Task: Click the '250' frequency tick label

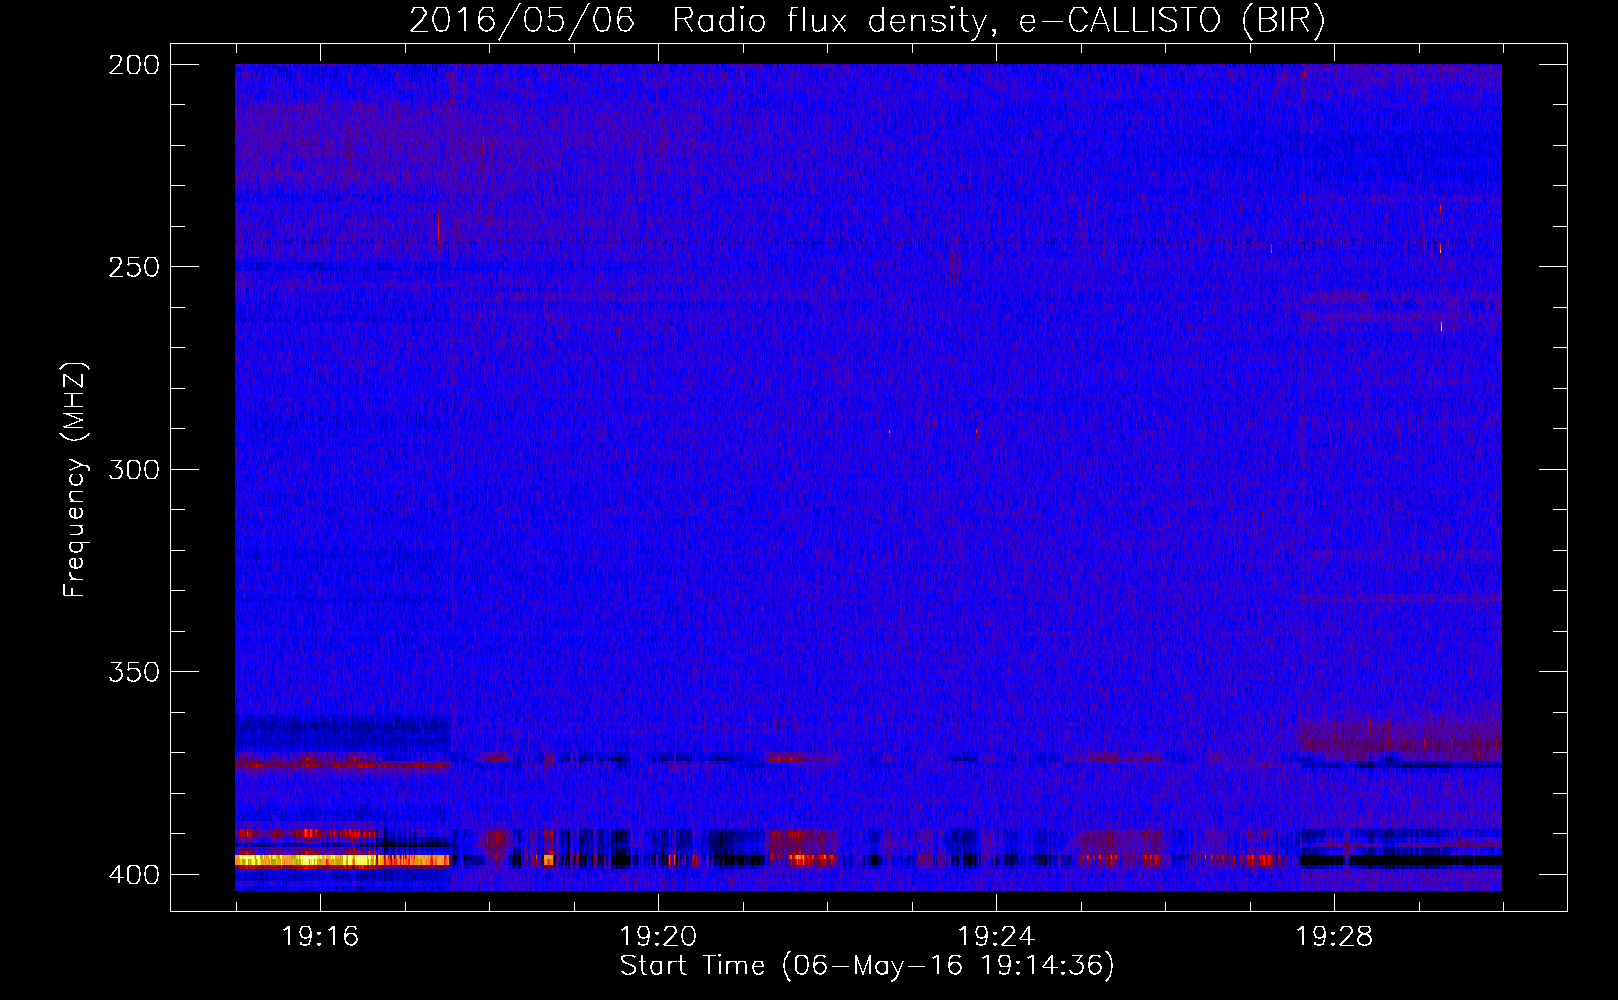Action: 134,267
